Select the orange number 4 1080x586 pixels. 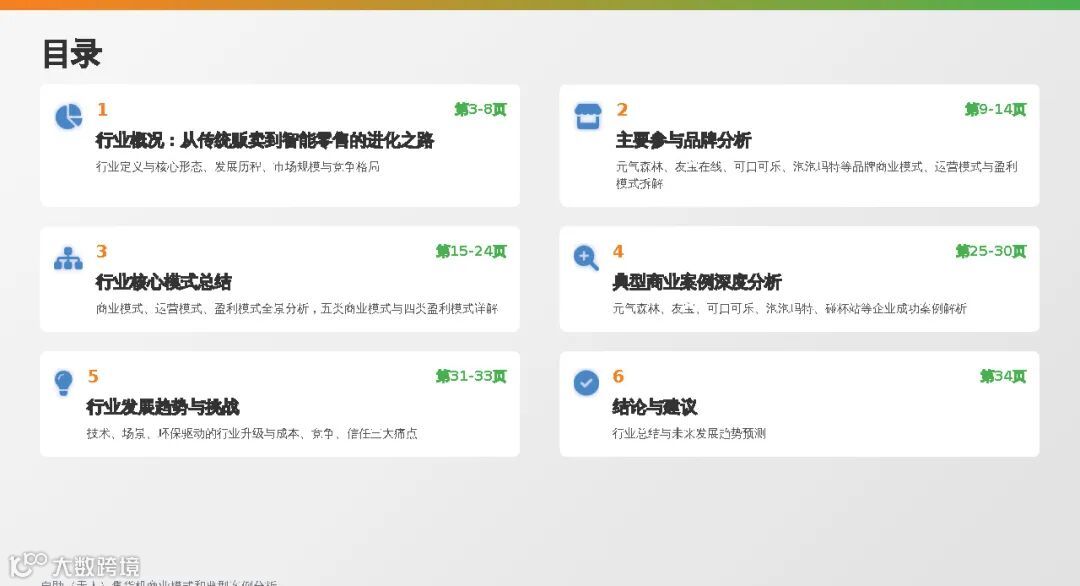point(618,251)
